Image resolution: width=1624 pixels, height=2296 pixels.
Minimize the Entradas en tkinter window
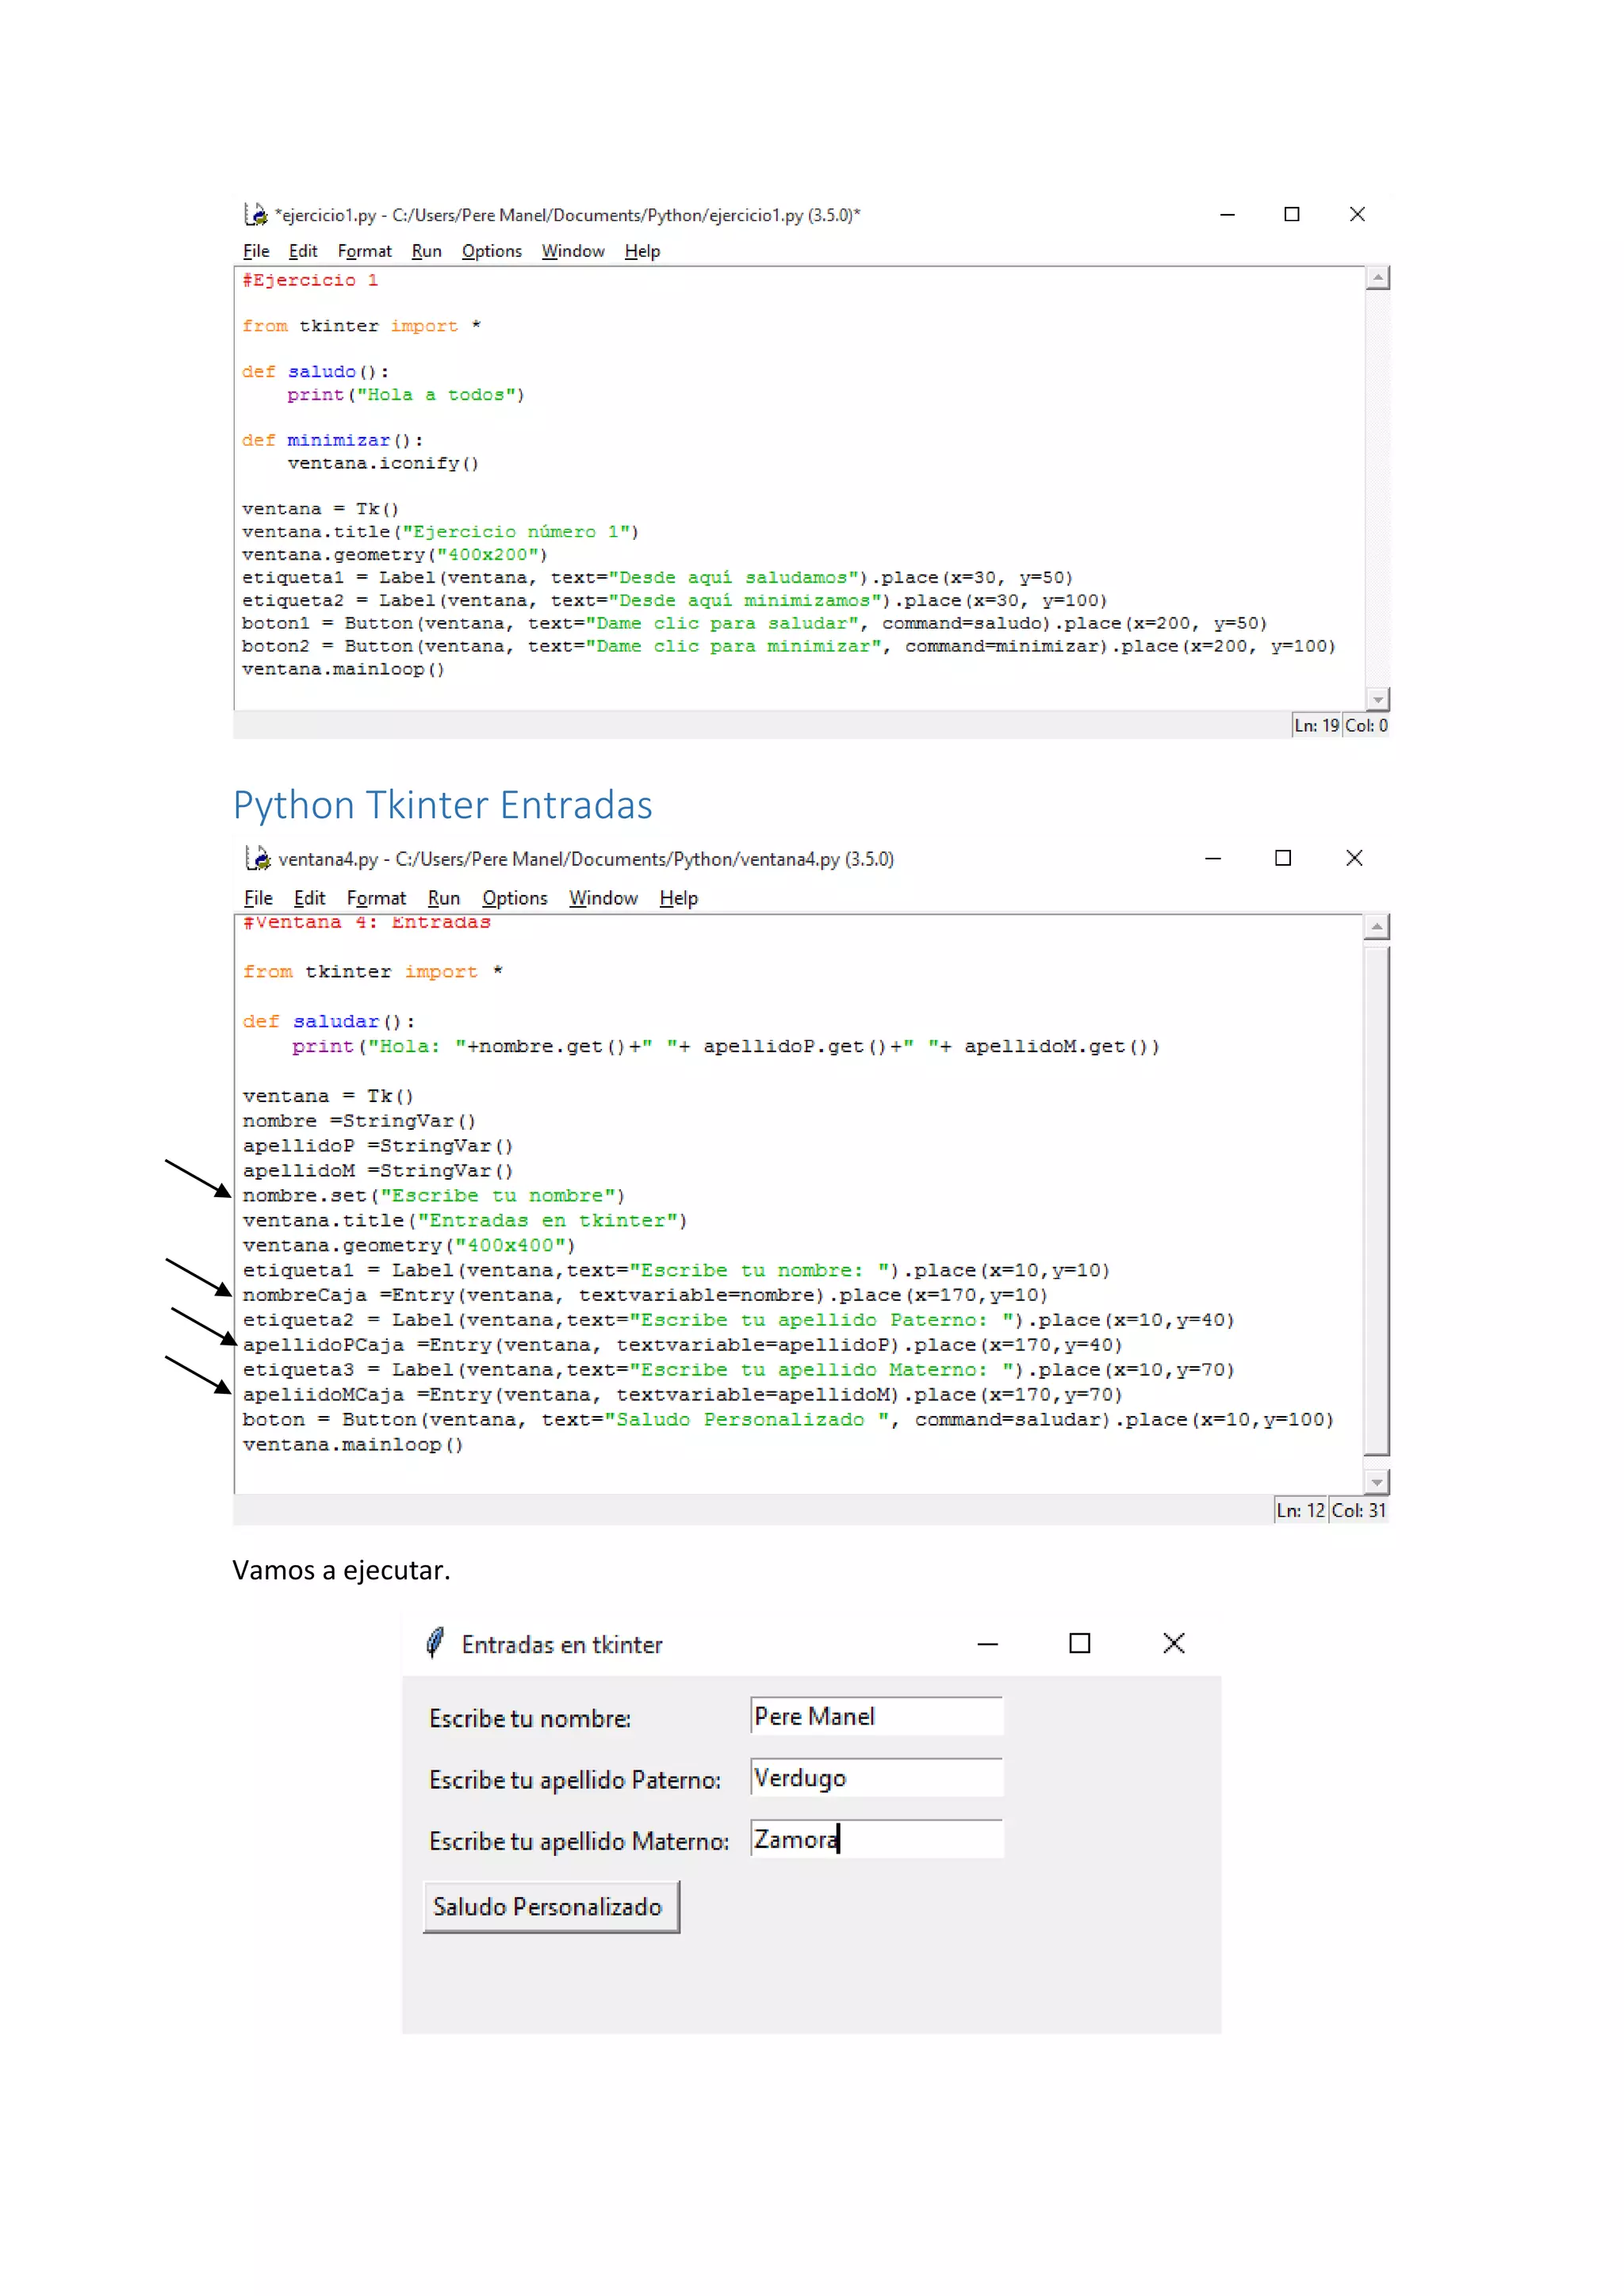(x=988, y=1643)
